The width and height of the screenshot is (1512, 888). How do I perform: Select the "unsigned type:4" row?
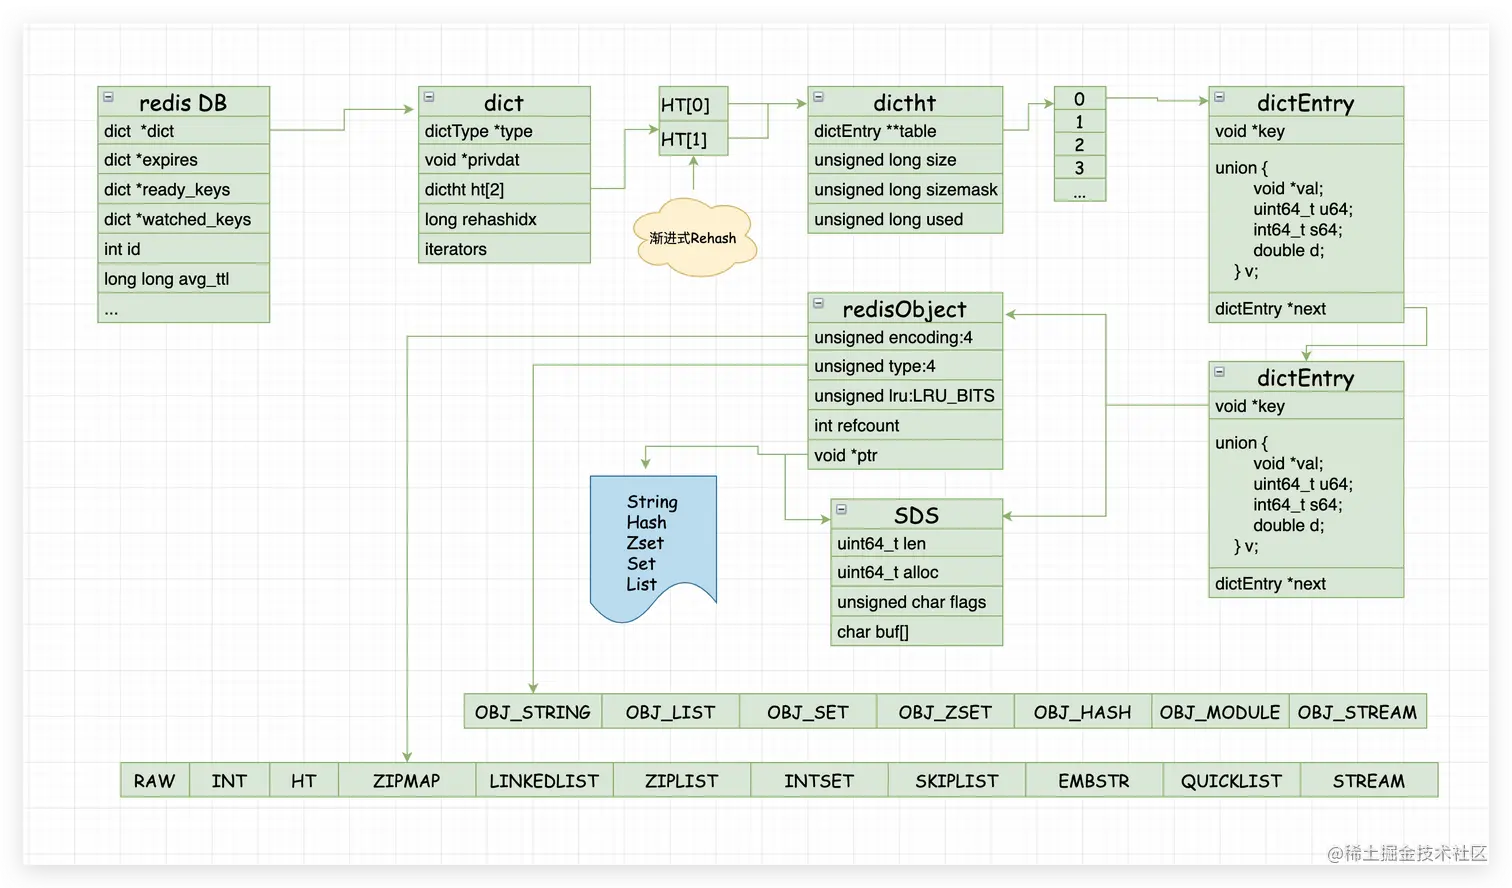pyautogui.click(x=905, y=367)
